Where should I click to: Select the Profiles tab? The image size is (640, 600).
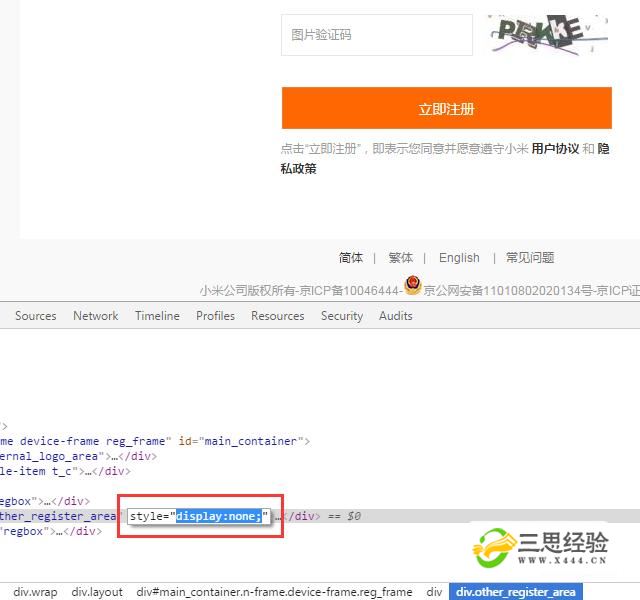click(215, 315)
